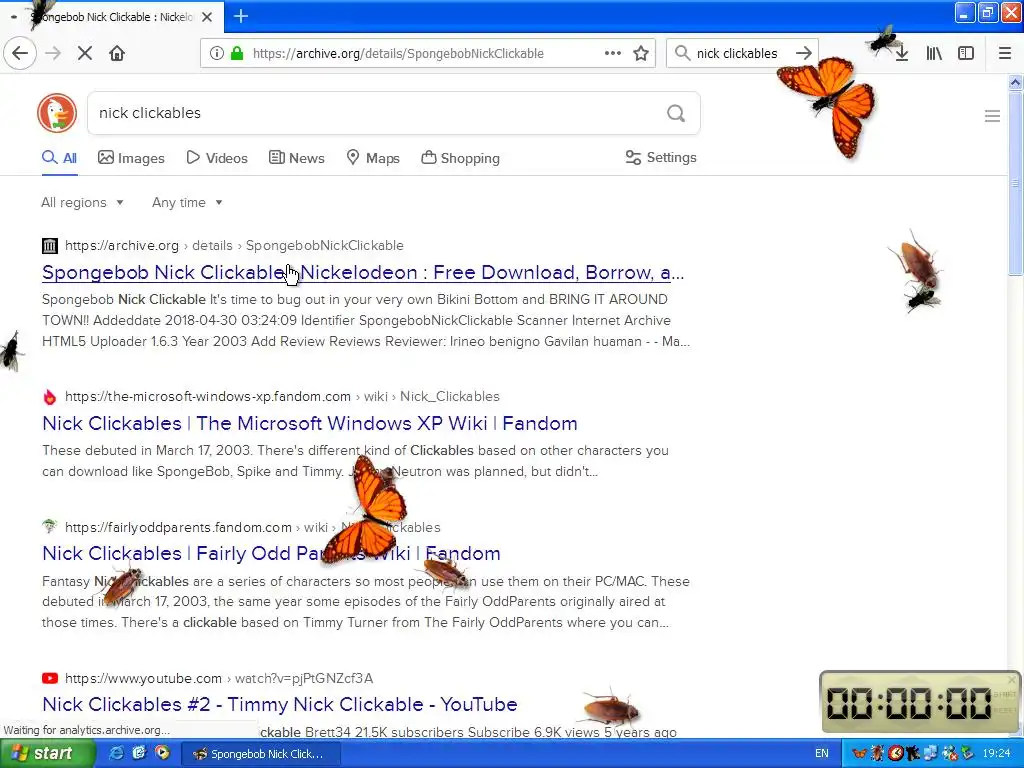Launch Internet Explorer from quick launch
The height and width of the screenshot is (768, 1024).
117,753
